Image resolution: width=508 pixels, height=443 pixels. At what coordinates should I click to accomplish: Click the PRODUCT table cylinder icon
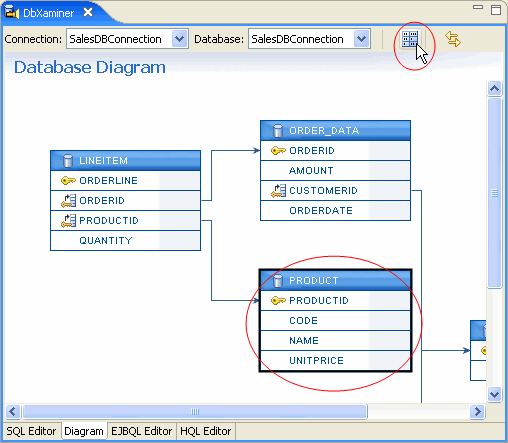[x=278, y=281]
